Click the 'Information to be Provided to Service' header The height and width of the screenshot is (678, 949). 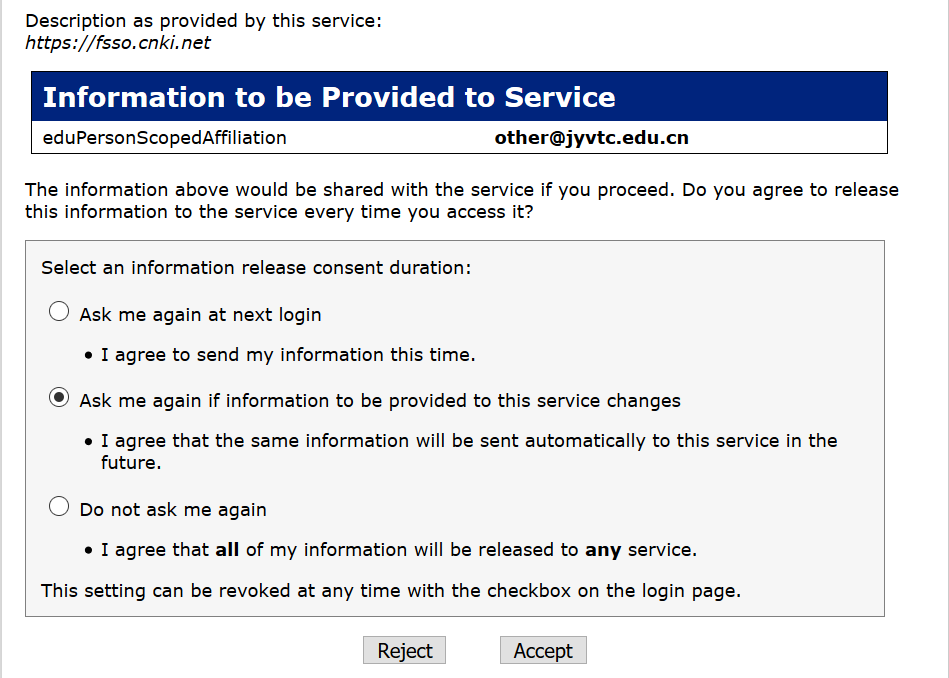pos(329,97)
